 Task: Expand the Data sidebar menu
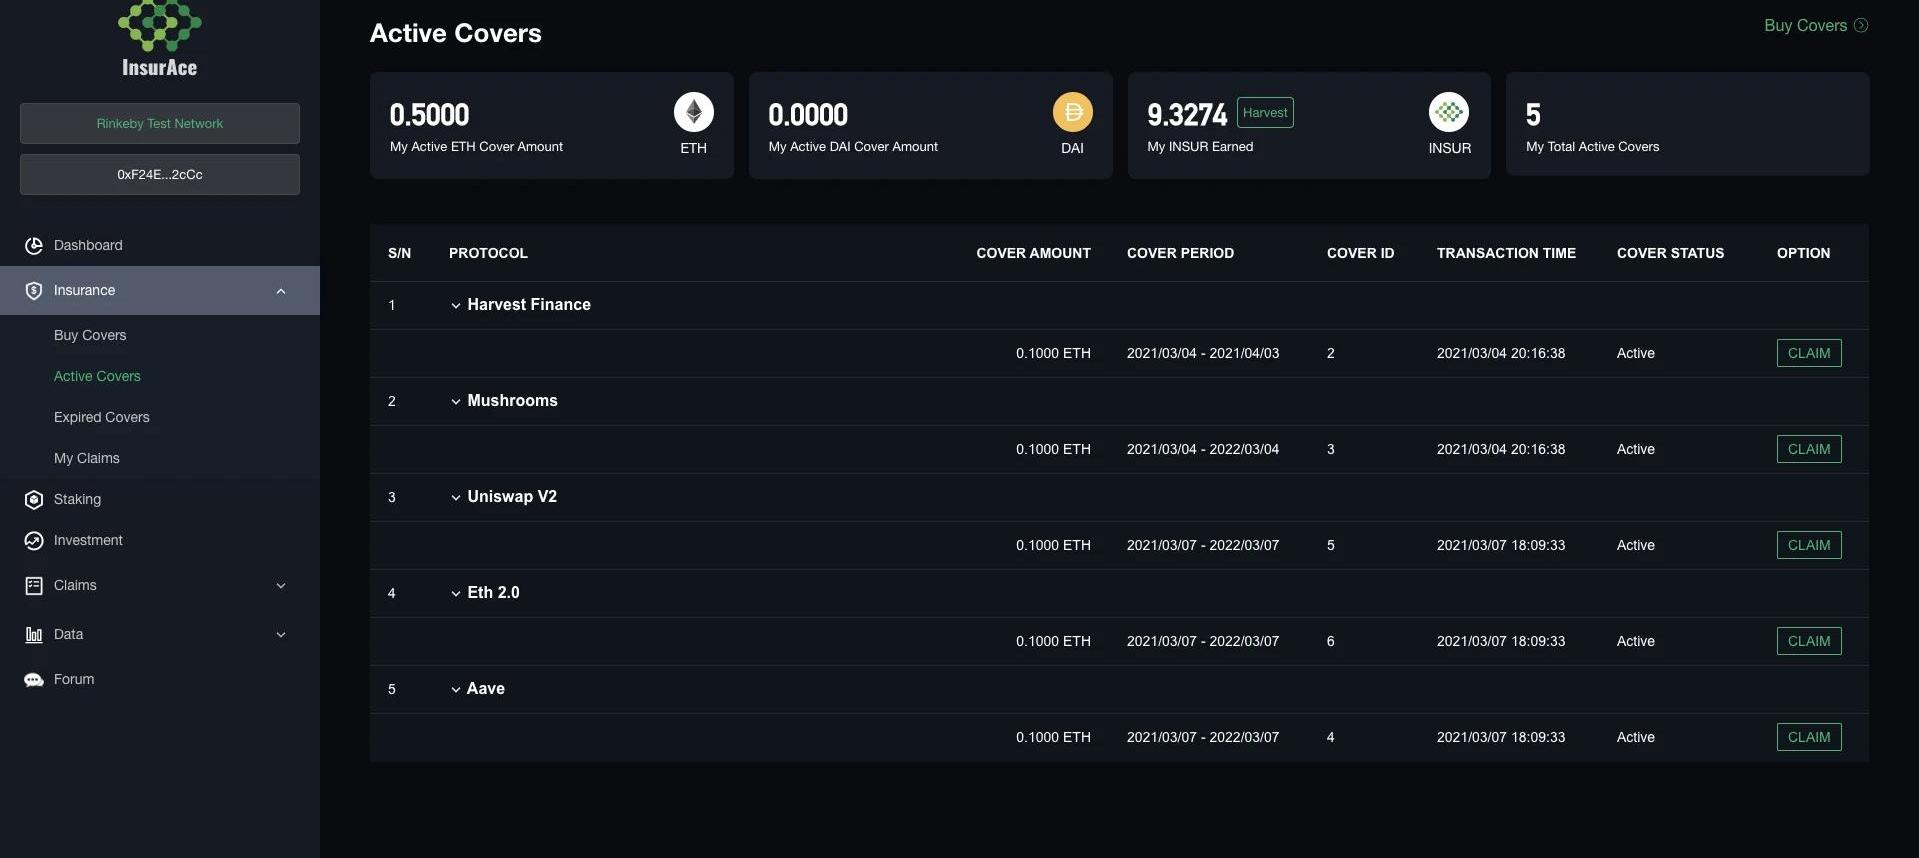point(281,635)
